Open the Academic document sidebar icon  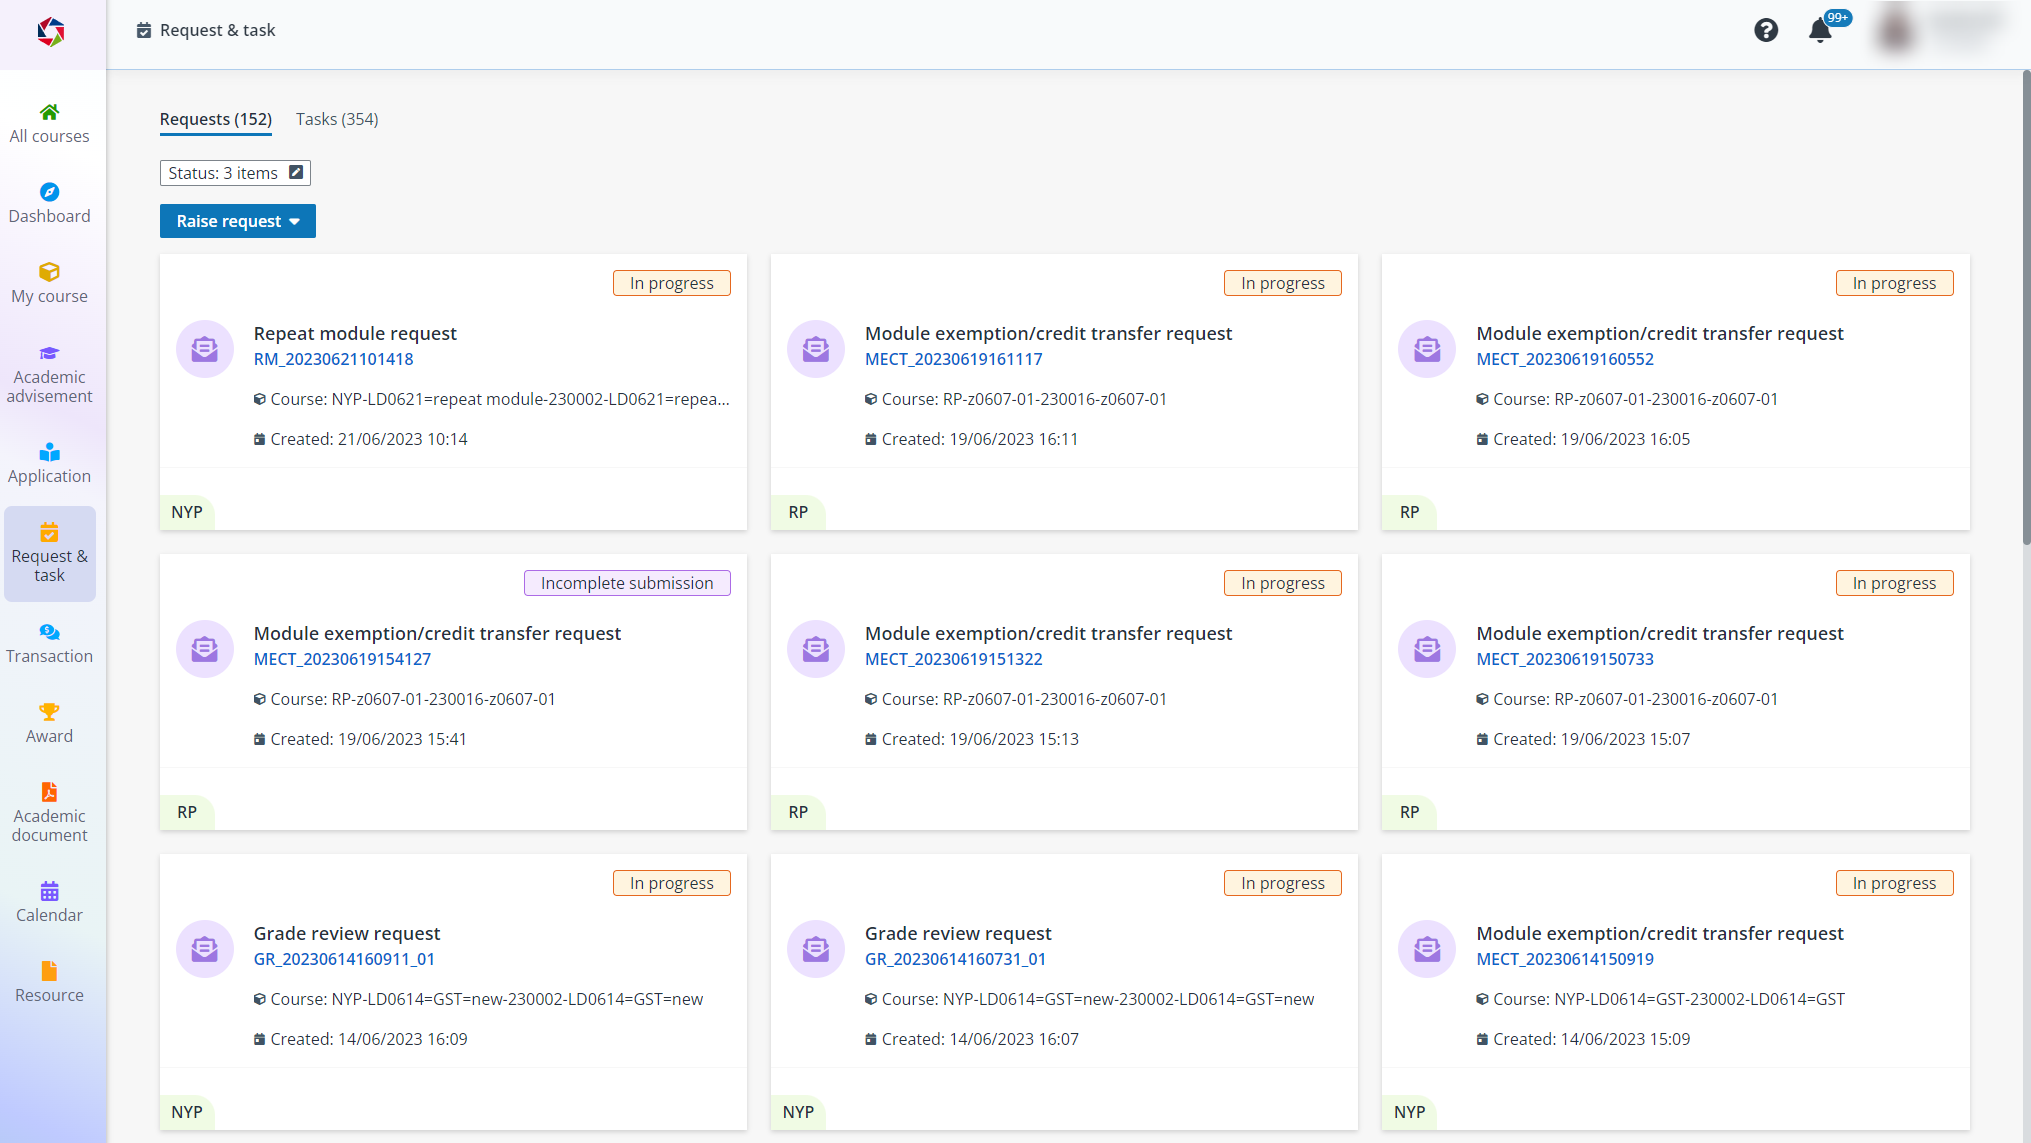click(49, 792)
